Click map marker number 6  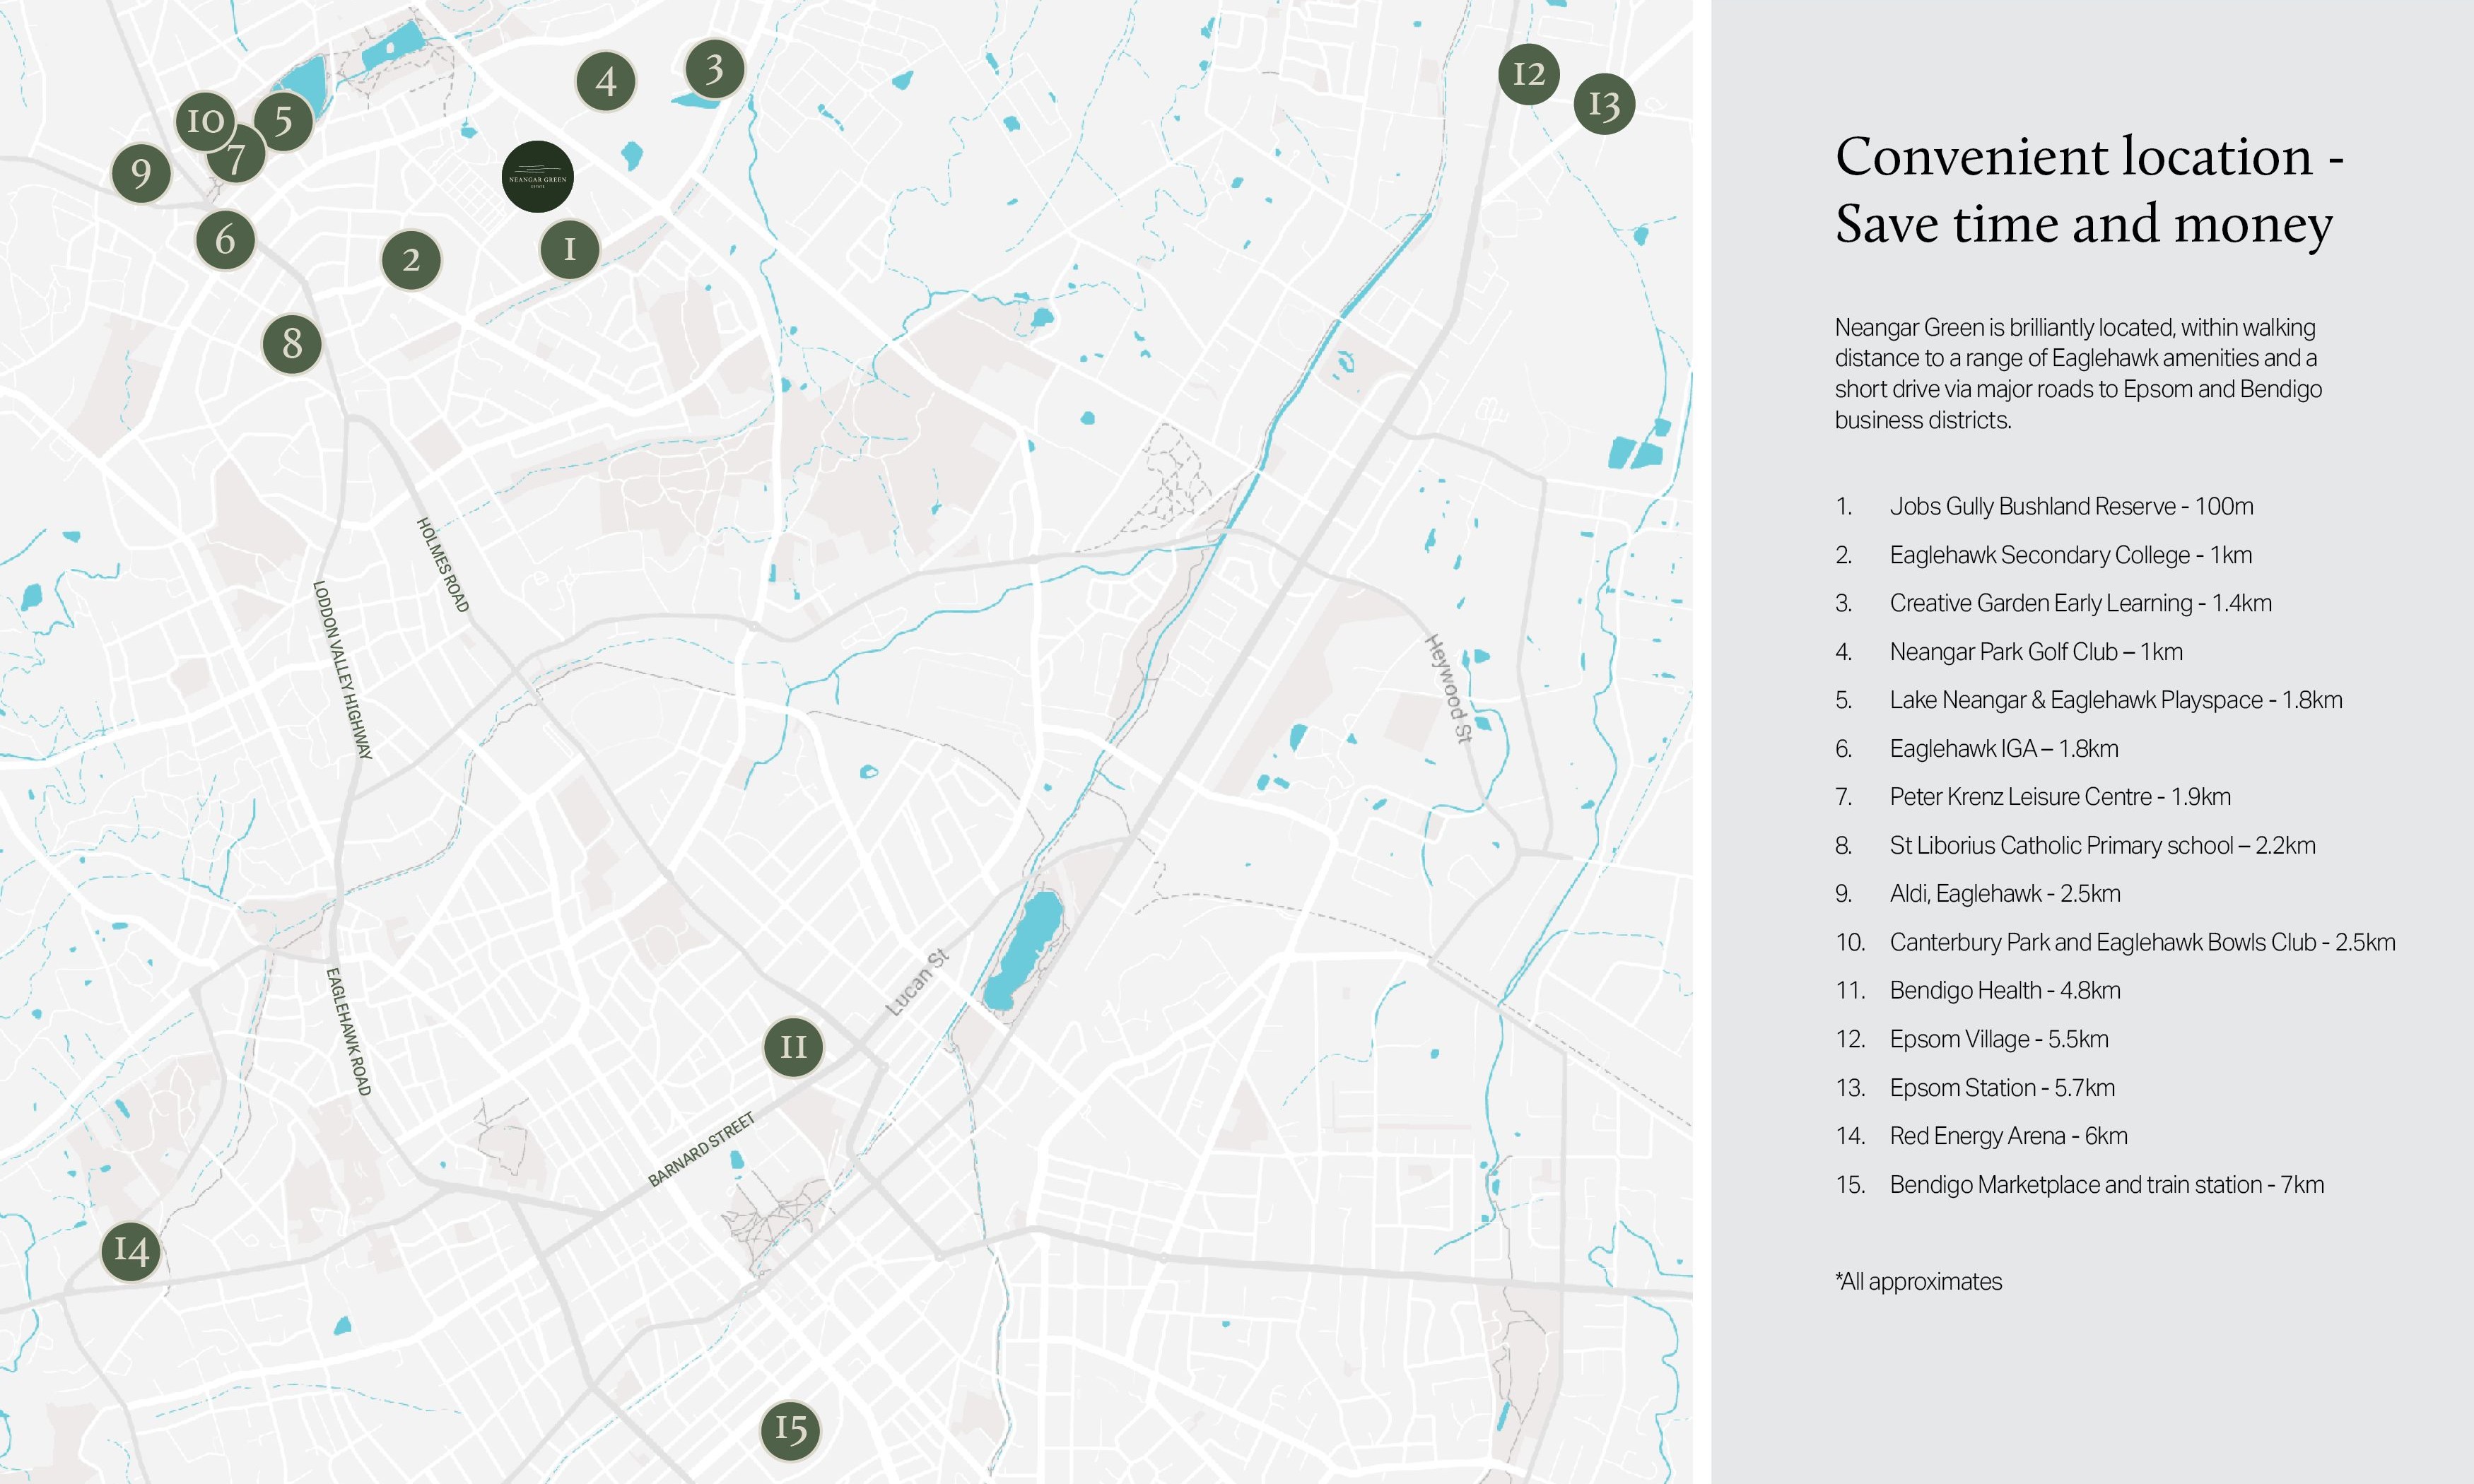[226, 240]
